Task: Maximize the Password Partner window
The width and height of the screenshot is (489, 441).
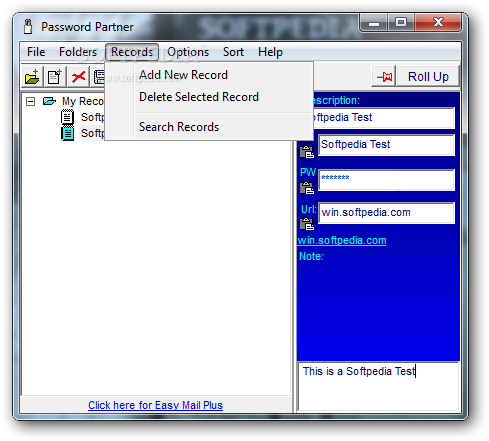Action: click(401, 23)
